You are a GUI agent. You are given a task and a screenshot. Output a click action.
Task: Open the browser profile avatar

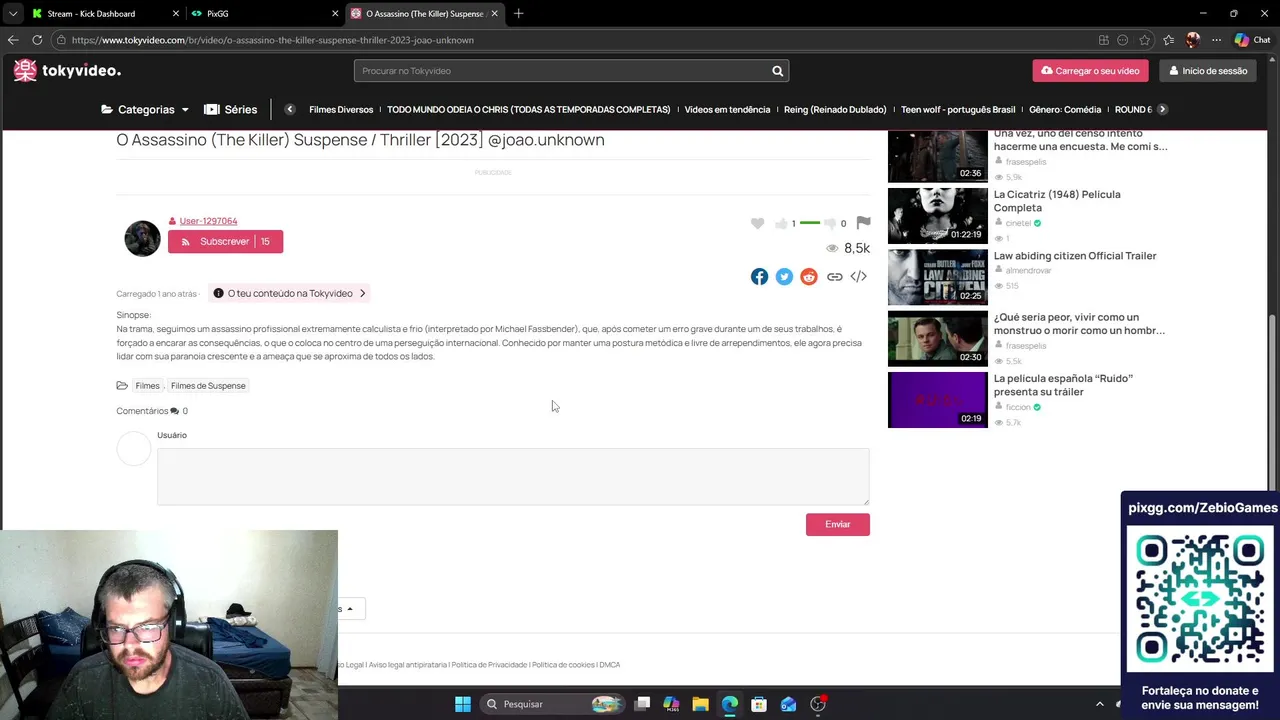[1192, 40]
